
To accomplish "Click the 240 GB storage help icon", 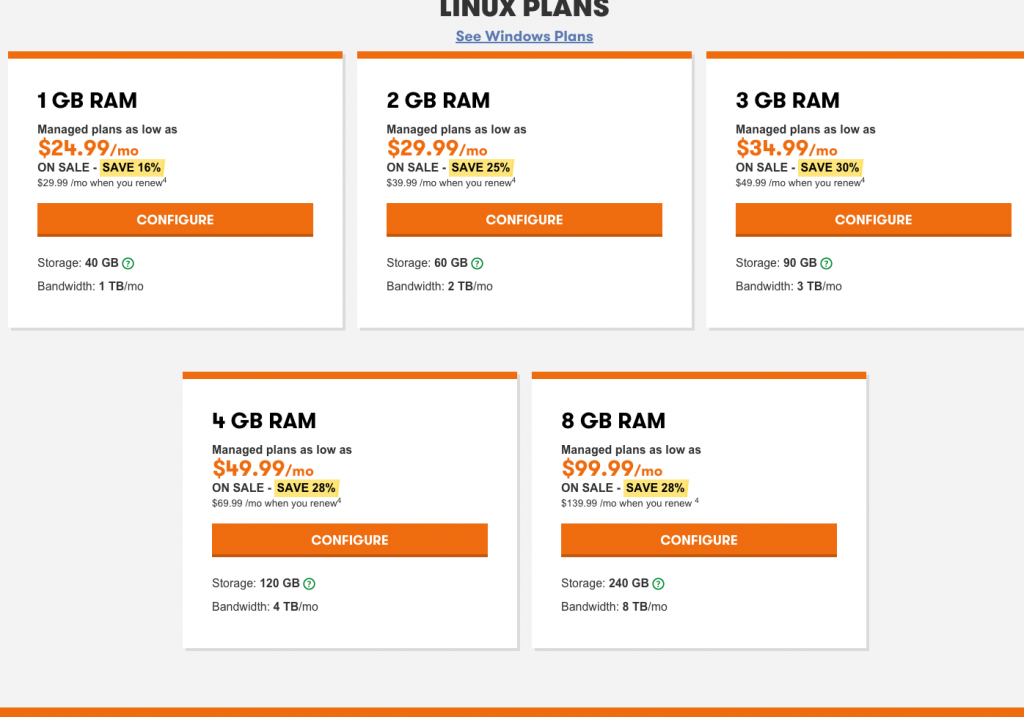I will point(658,584).
